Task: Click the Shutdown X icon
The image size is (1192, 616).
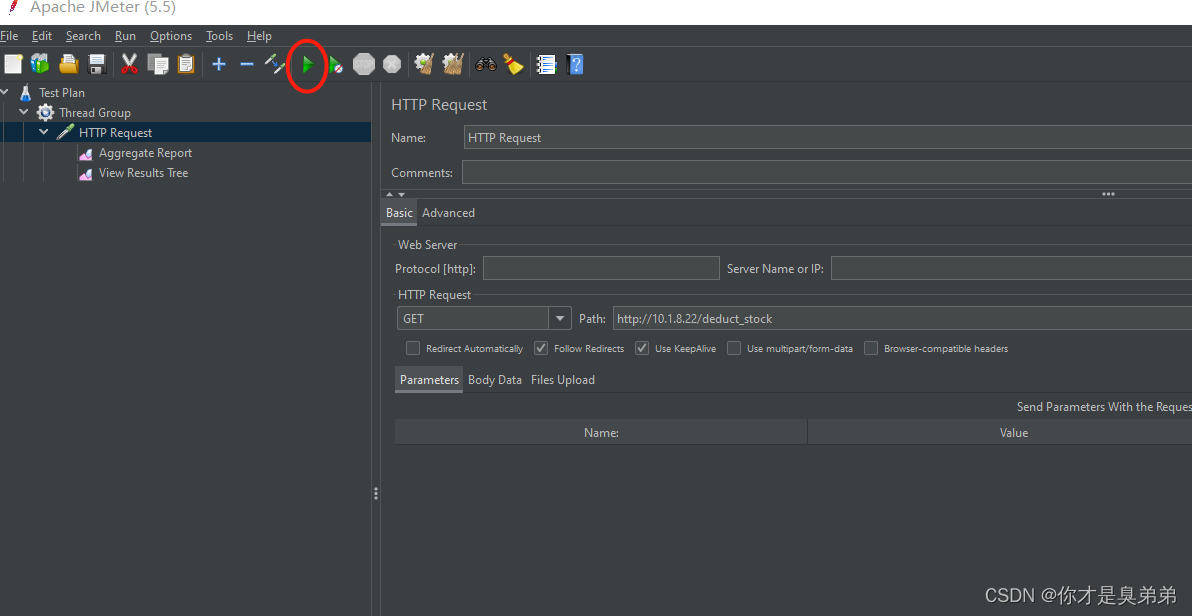Action: (392, 65)
